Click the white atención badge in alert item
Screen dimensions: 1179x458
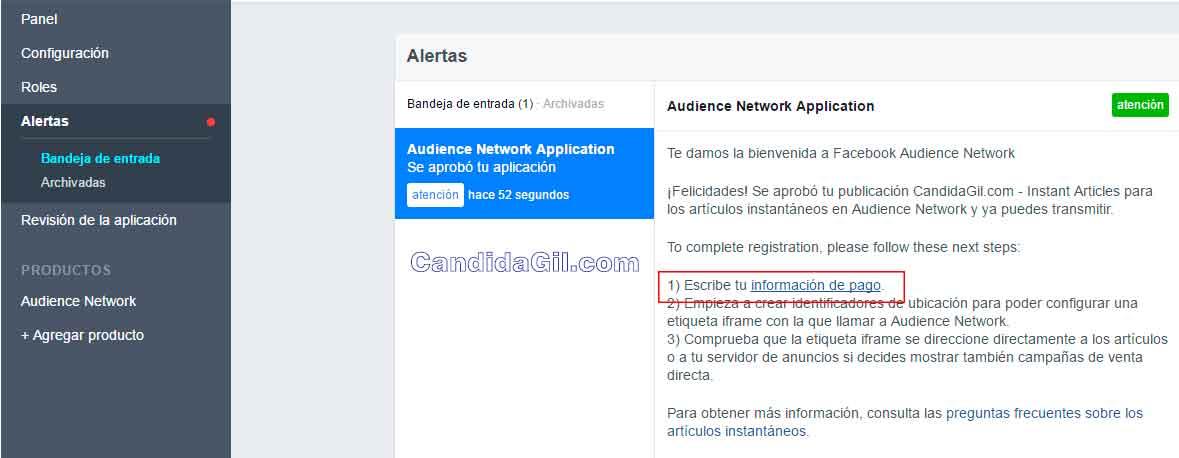[x=435, y=195]
